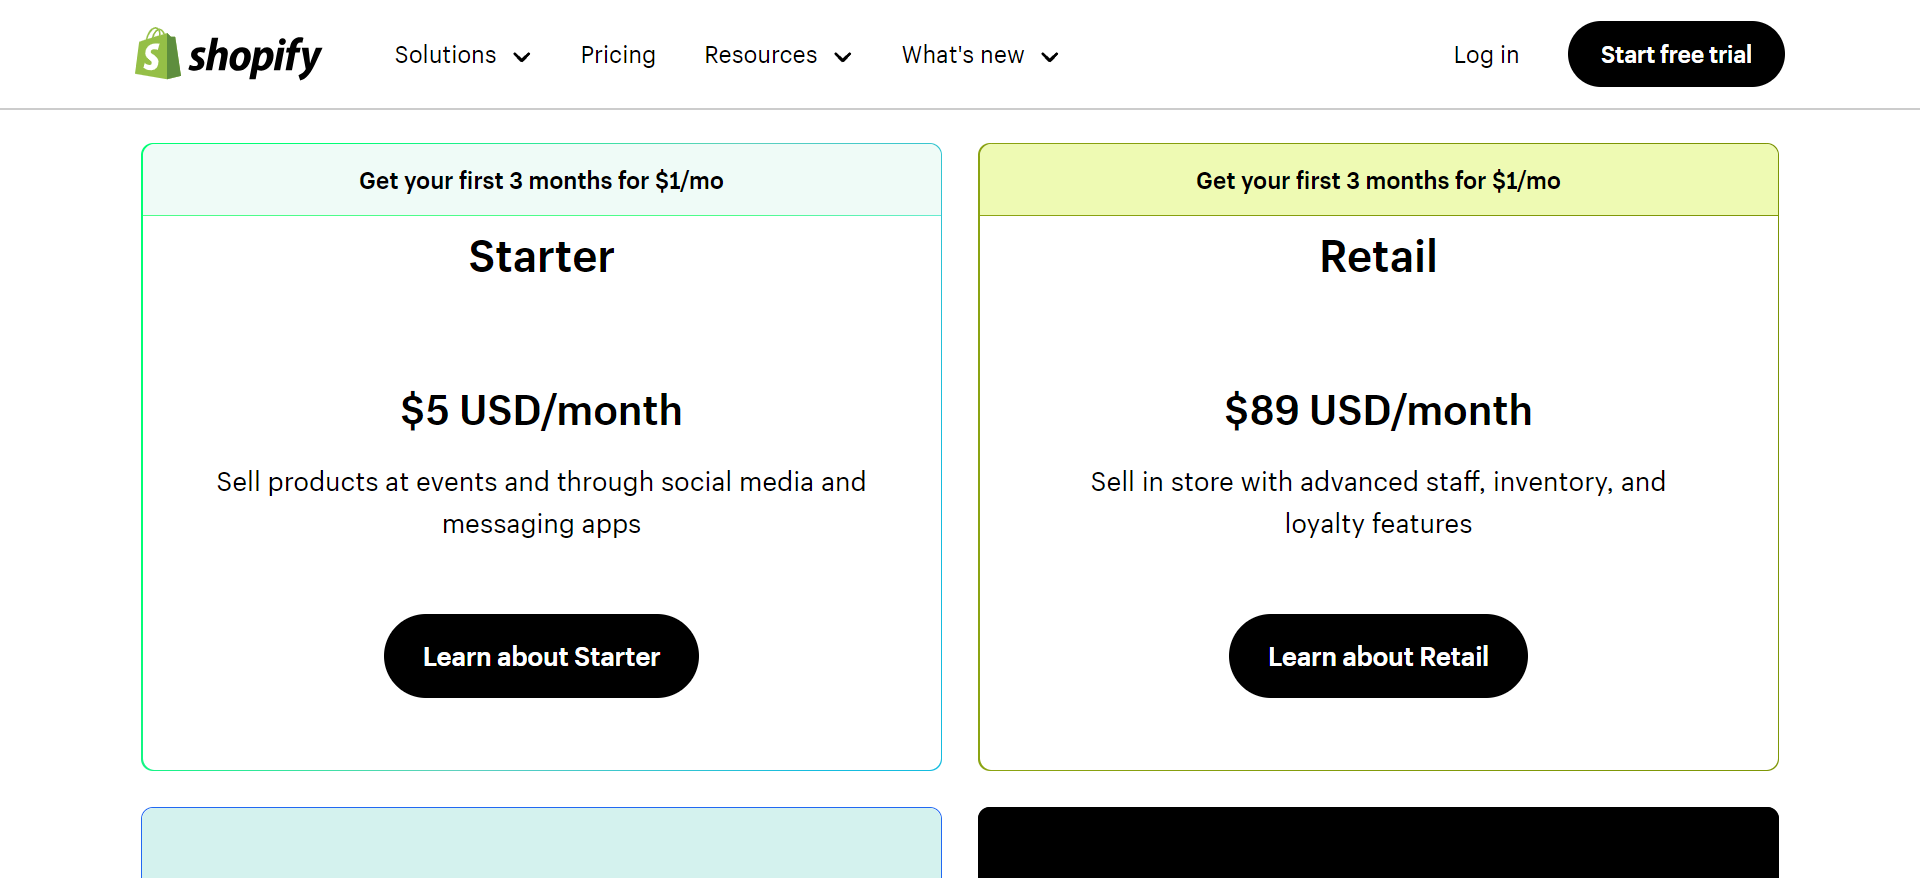Screen dimensions: 1920x878
Task: Click the Starter $1/mo promo banner
Action: (541, 180)
